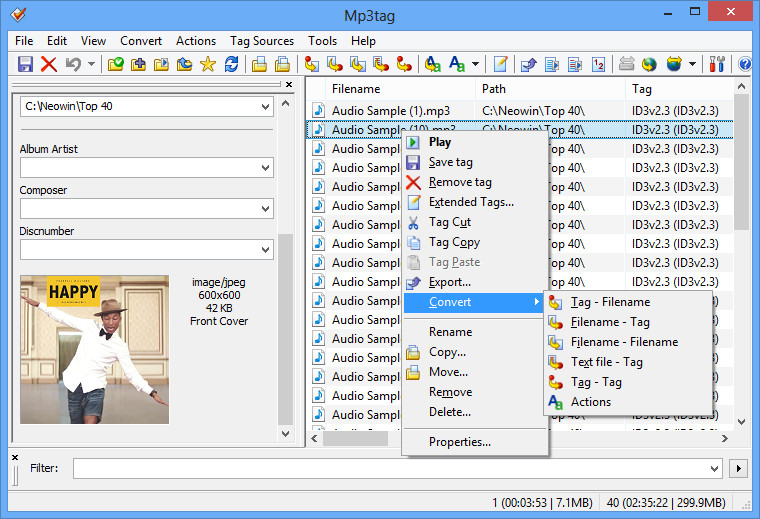Click the Tag - Filename converter icon in the toolbar
760x519 pixels.
[312, 64]
